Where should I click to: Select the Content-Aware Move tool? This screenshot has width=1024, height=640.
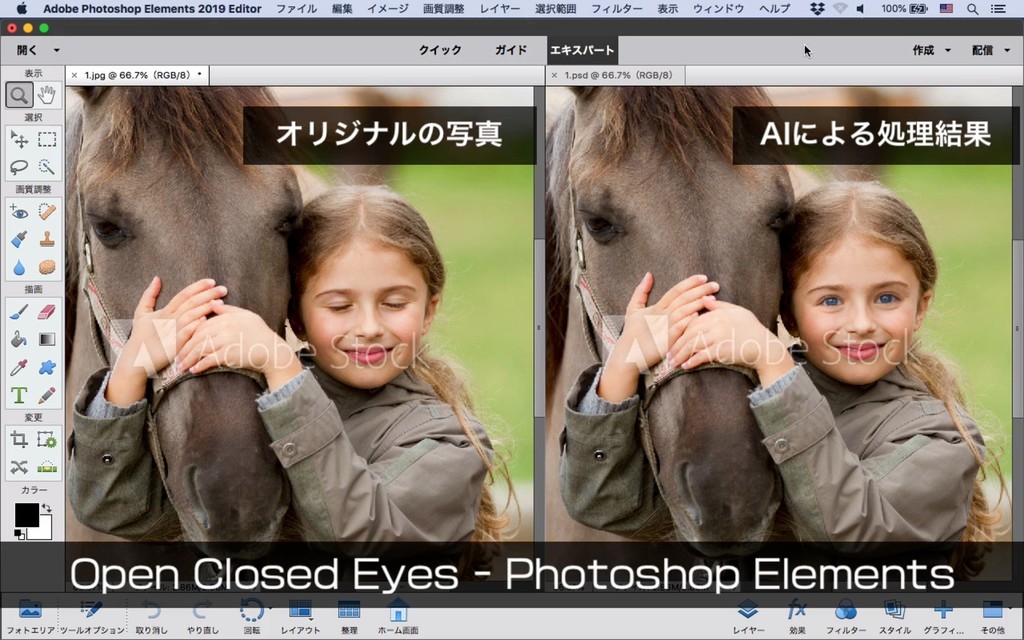[x=19, y=468]
